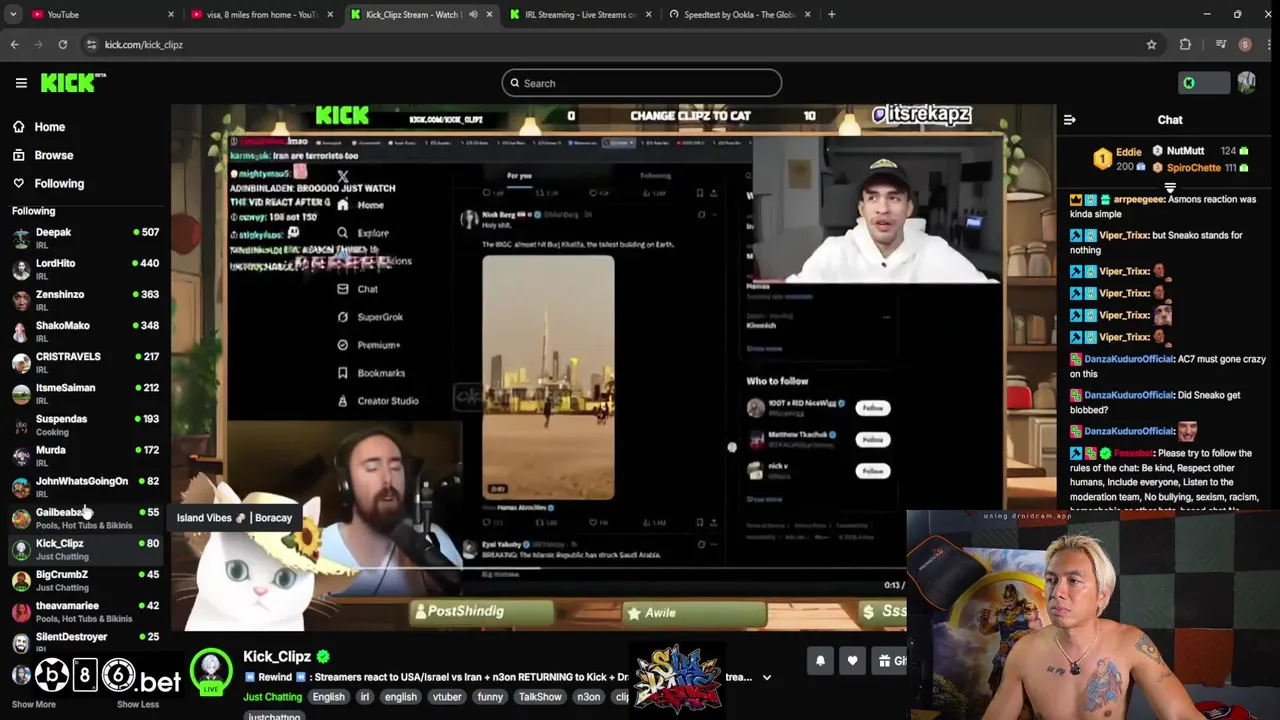Click the Browse icon in sidebar

tap(19, 155)
